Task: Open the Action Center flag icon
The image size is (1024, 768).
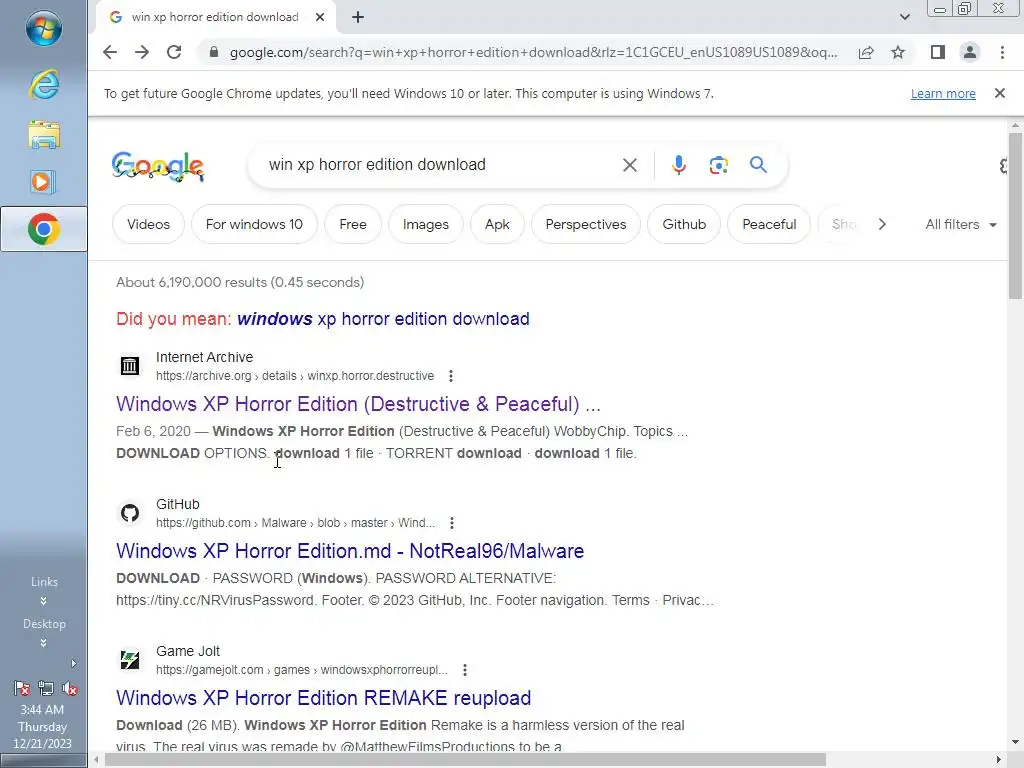Action: click(x=22, y=688)
